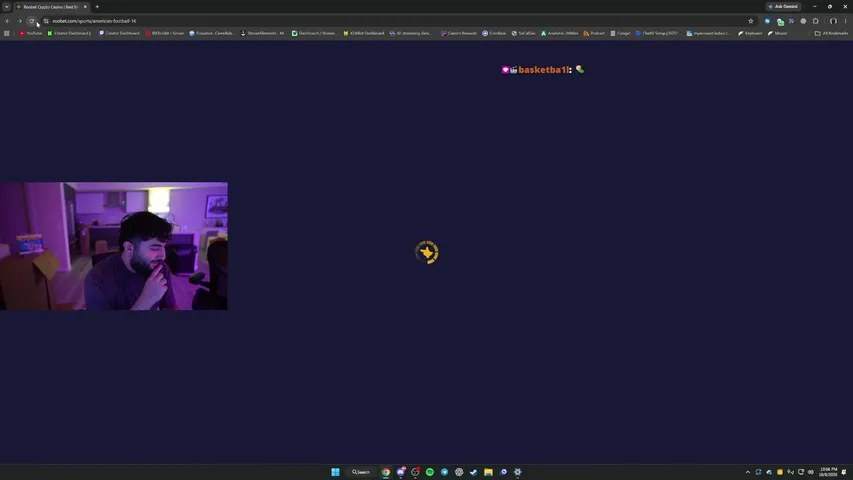Open the first Creator Dashboard bookmark with green icon
This screenshot has height=480, width=853.
pyautogui.click(x=69, y=33)
